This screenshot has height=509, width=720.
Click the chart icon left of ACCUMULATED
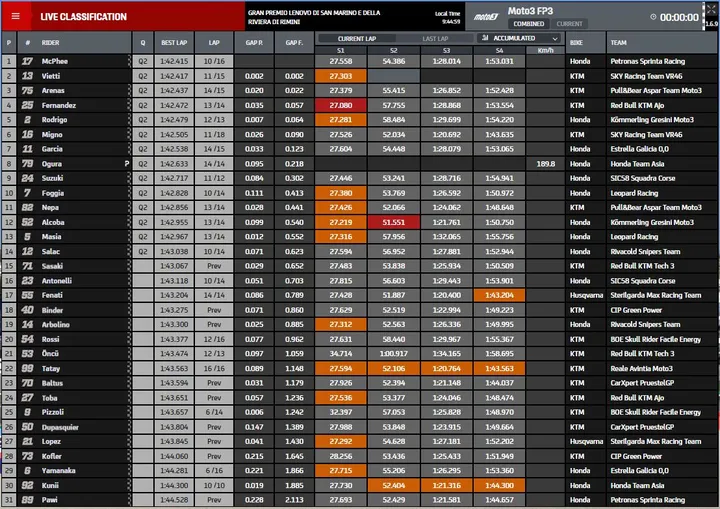[x=485, y=38]
